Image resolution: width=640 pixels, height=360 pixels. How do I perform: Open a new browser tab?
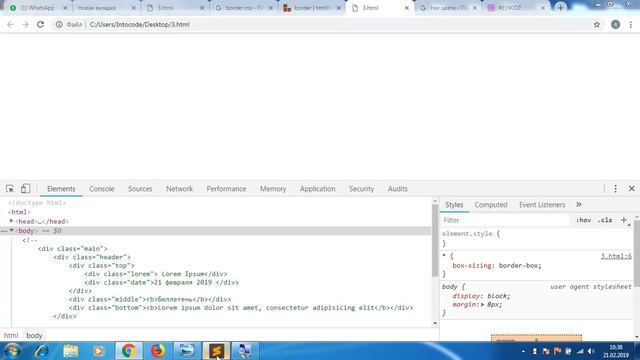[x=560, y=8]
